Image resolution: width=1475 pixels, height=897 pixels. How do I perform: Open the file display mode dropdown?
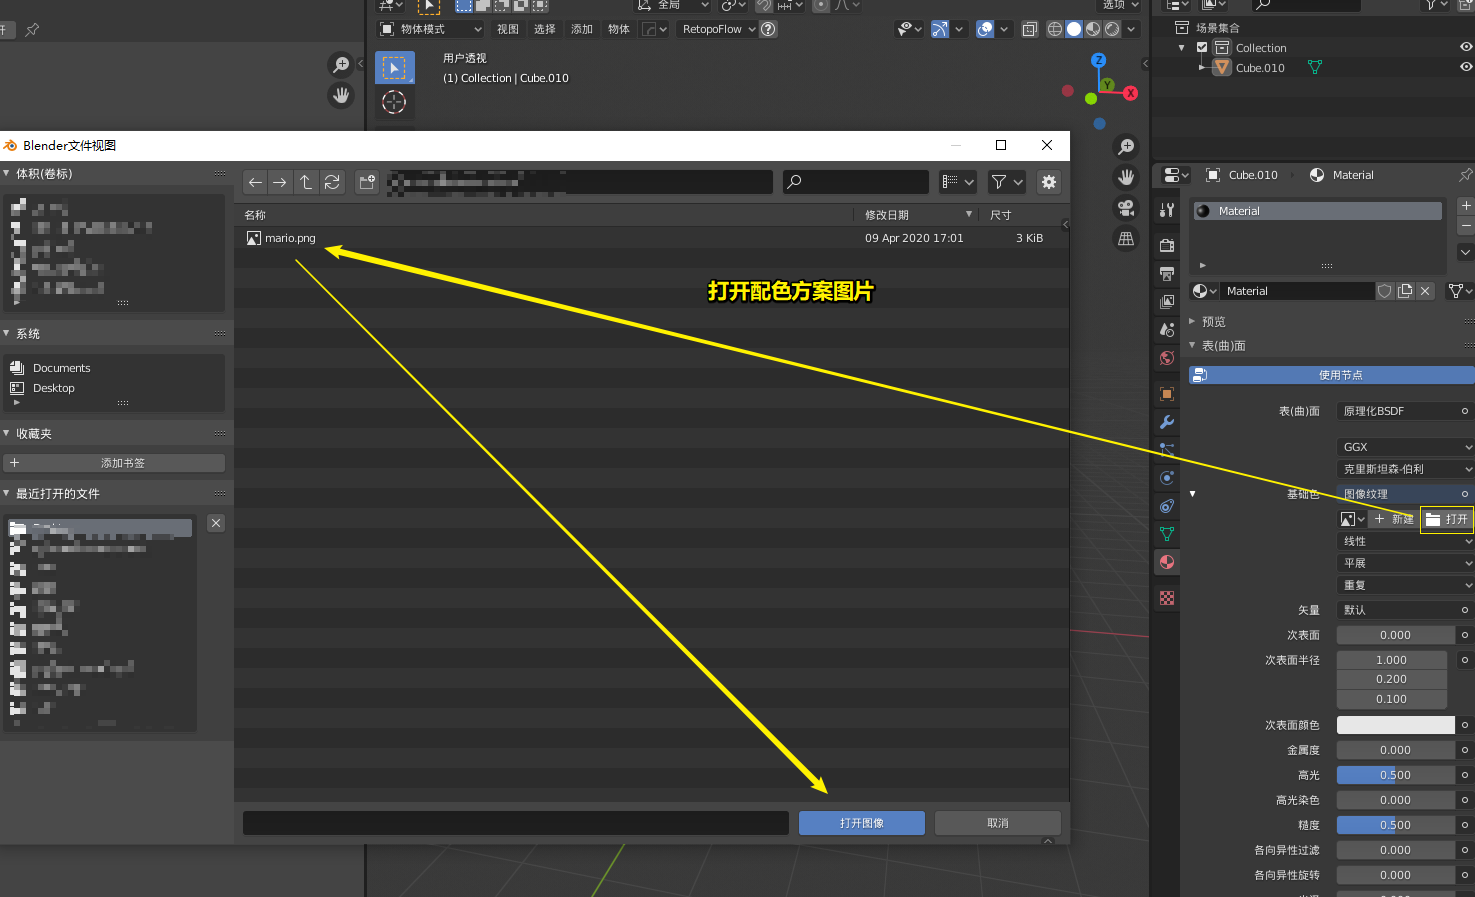[958, 182]
